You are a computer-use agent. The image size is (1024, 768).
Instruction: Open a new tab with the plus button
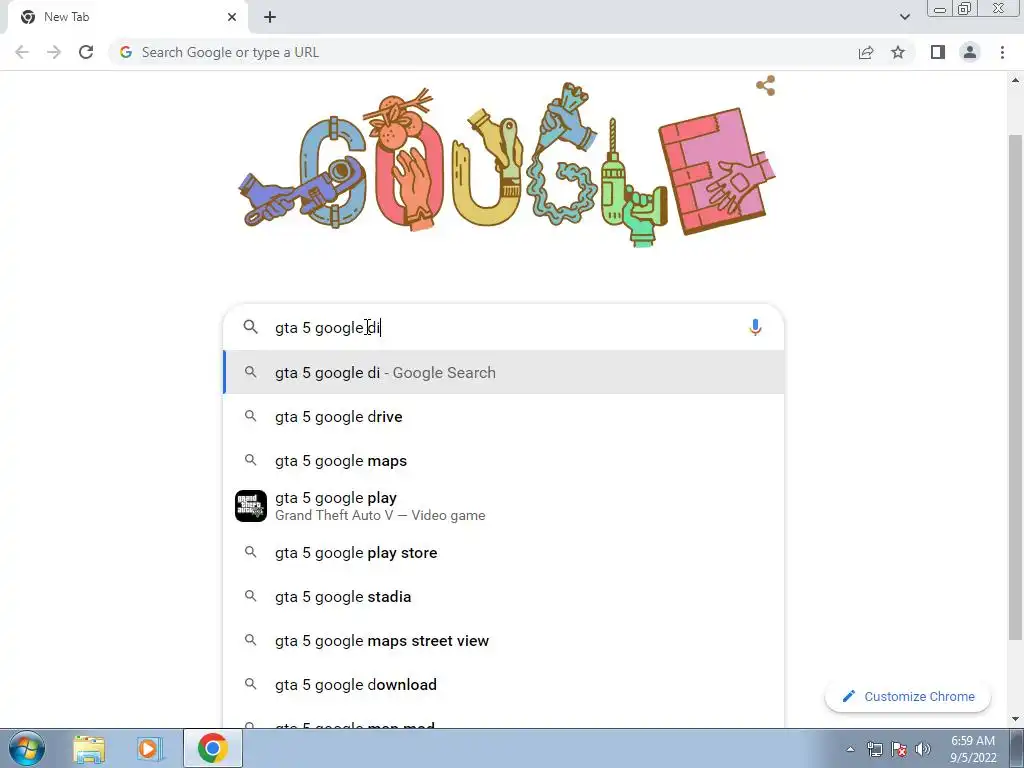tap(270, 17)
